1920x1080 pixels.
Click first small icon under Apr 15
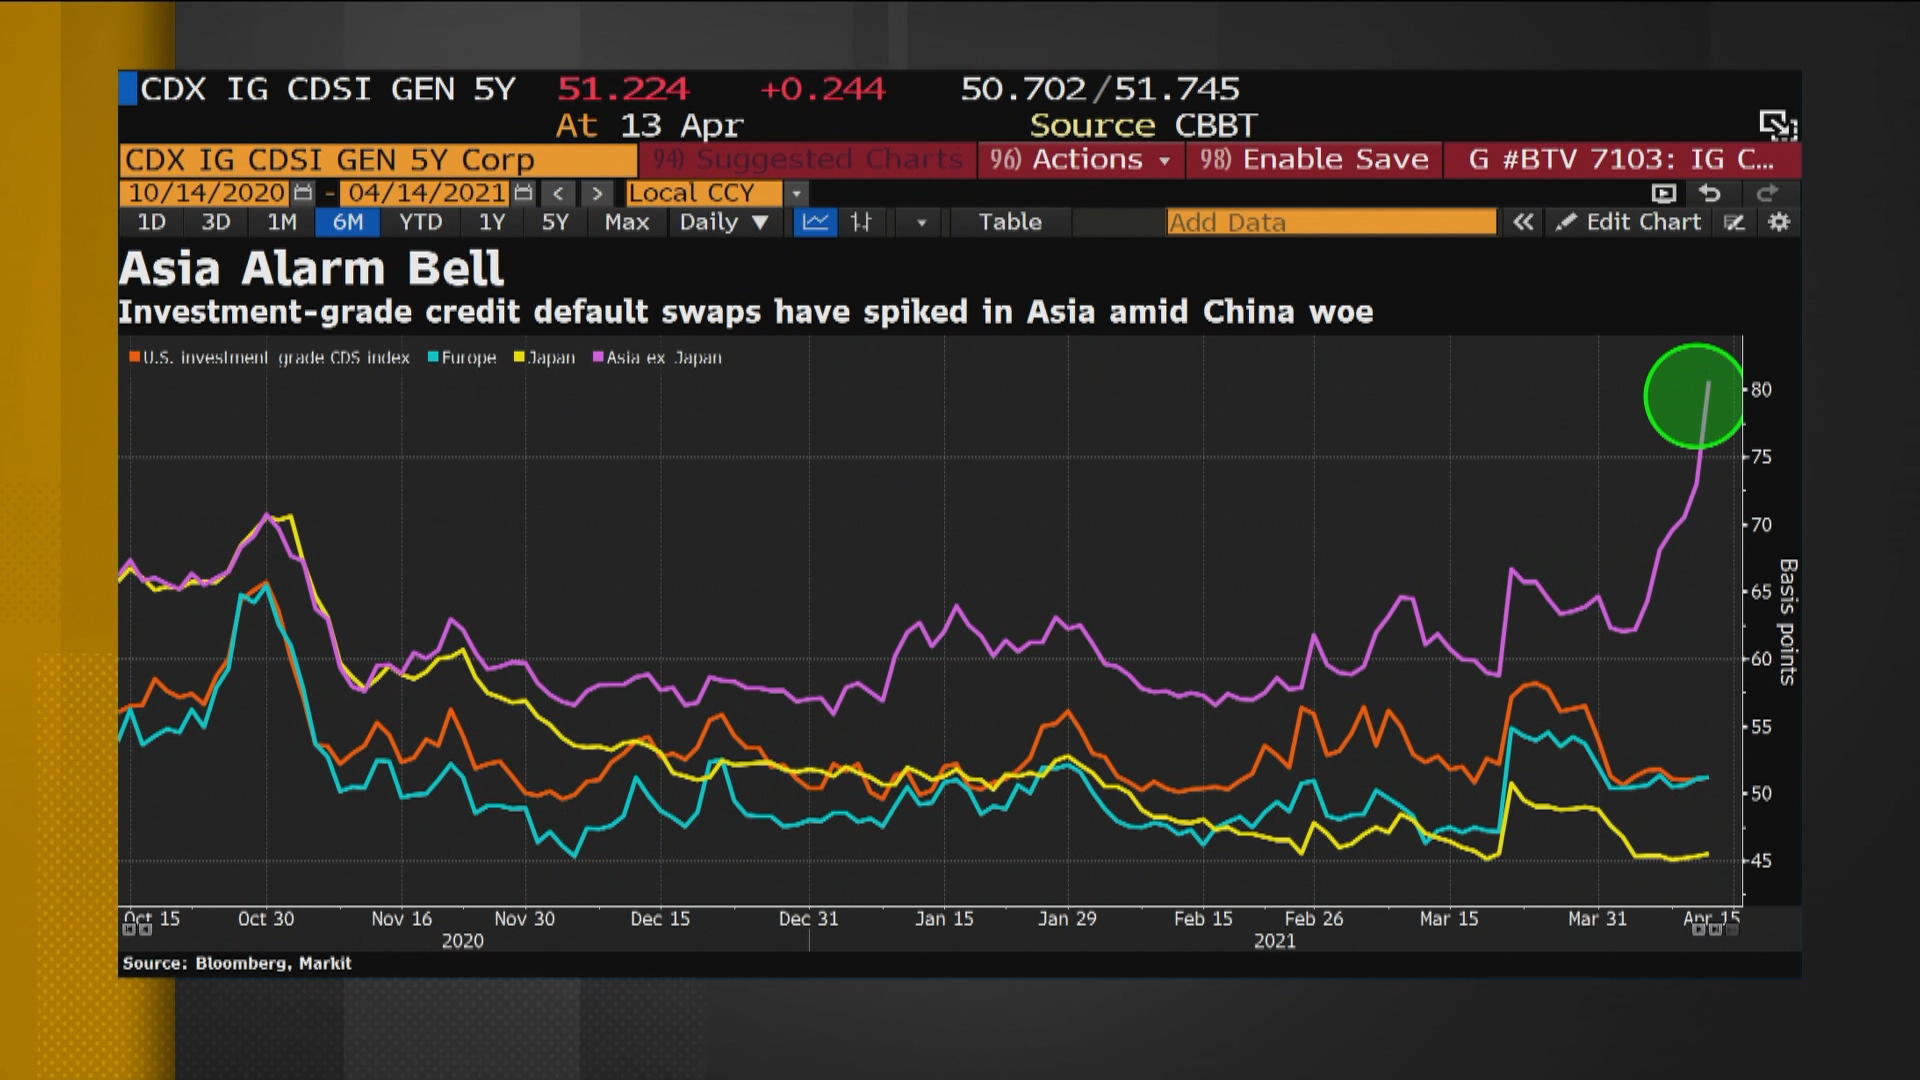click(1698, 930)
